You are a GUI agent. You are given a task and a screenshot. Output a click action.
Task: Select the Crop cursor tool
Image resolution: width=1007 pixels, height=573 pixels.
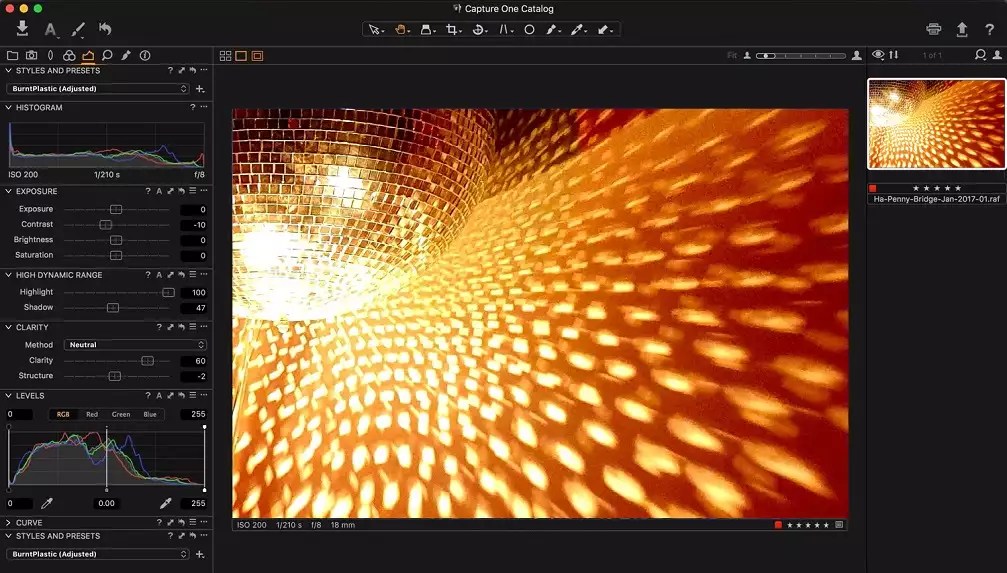pos(453,30)
